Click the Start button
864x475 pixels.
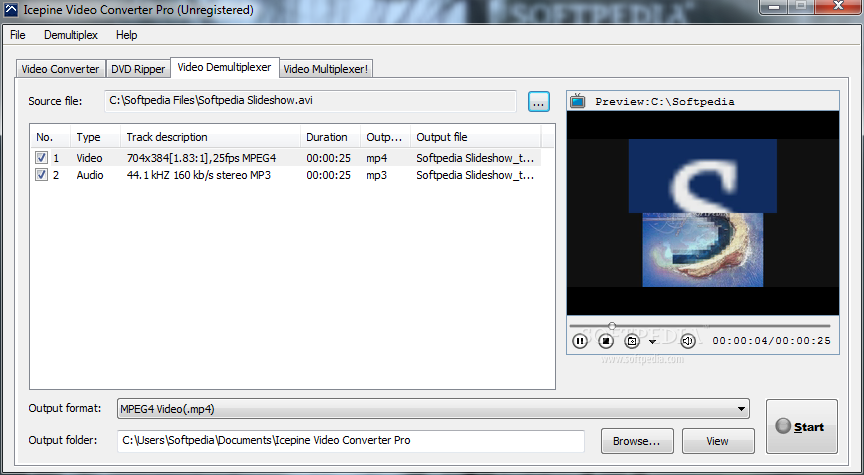click(801, 427)
